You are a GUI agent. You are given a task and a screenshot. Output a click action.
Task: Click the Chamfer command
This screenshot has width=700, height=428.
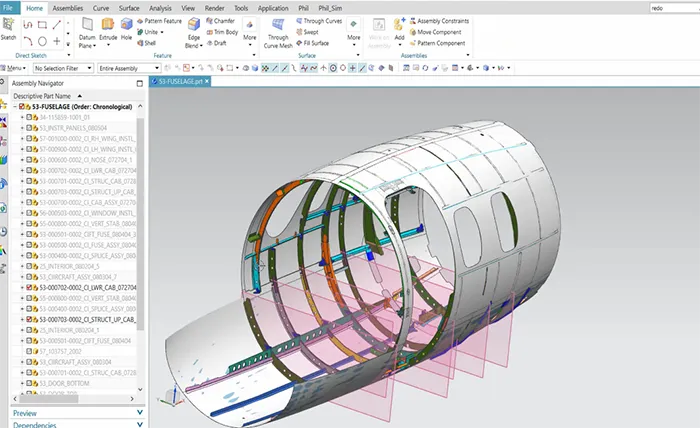[221, 21]
